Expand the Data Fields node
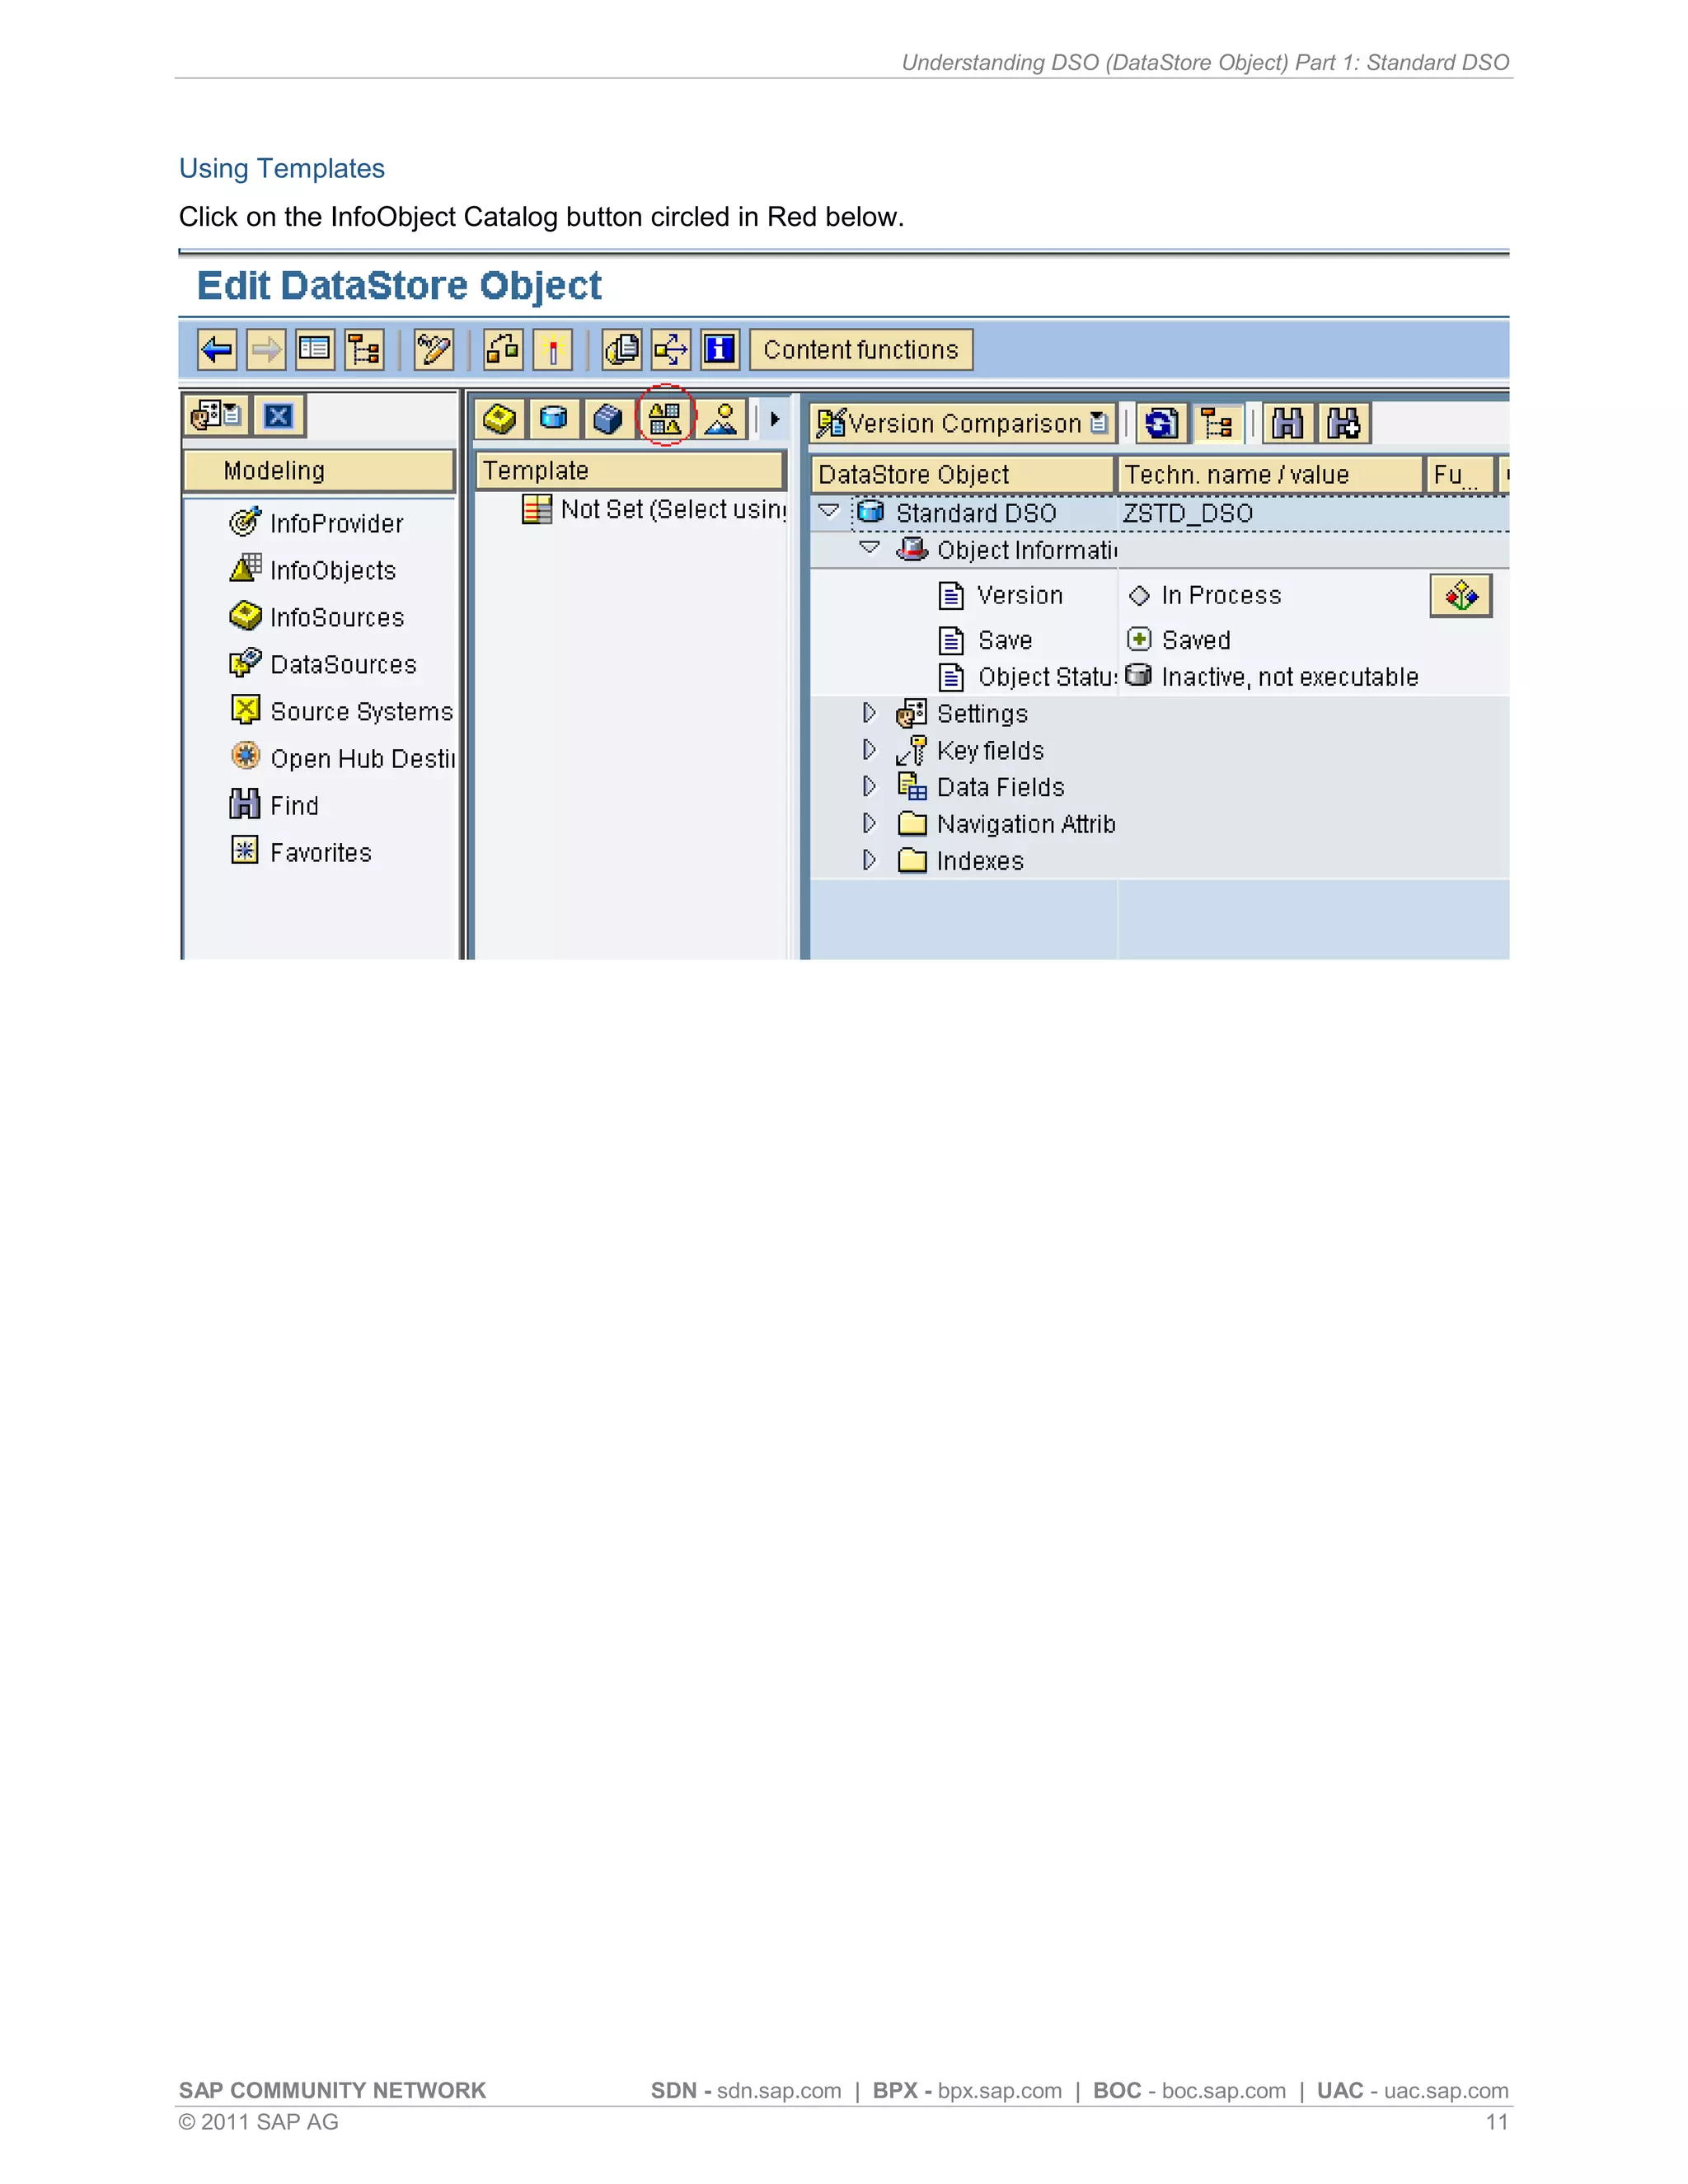 870,787
